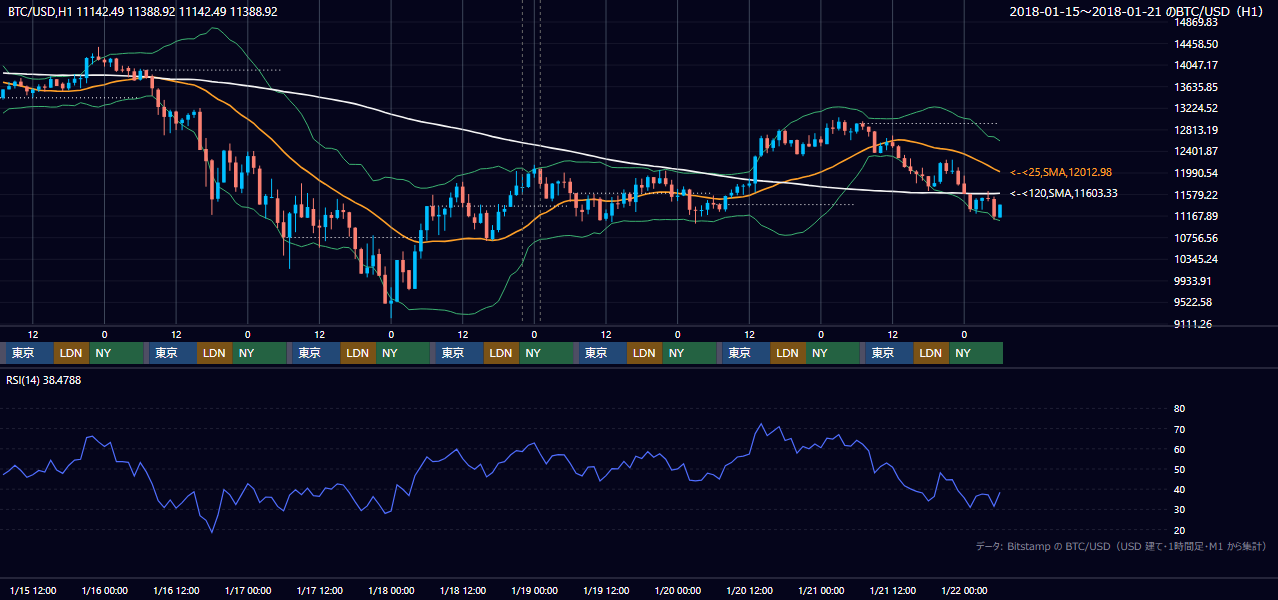Jump to the 1/21 12:00 date label
1278x600 pixels.
(893, 589)
